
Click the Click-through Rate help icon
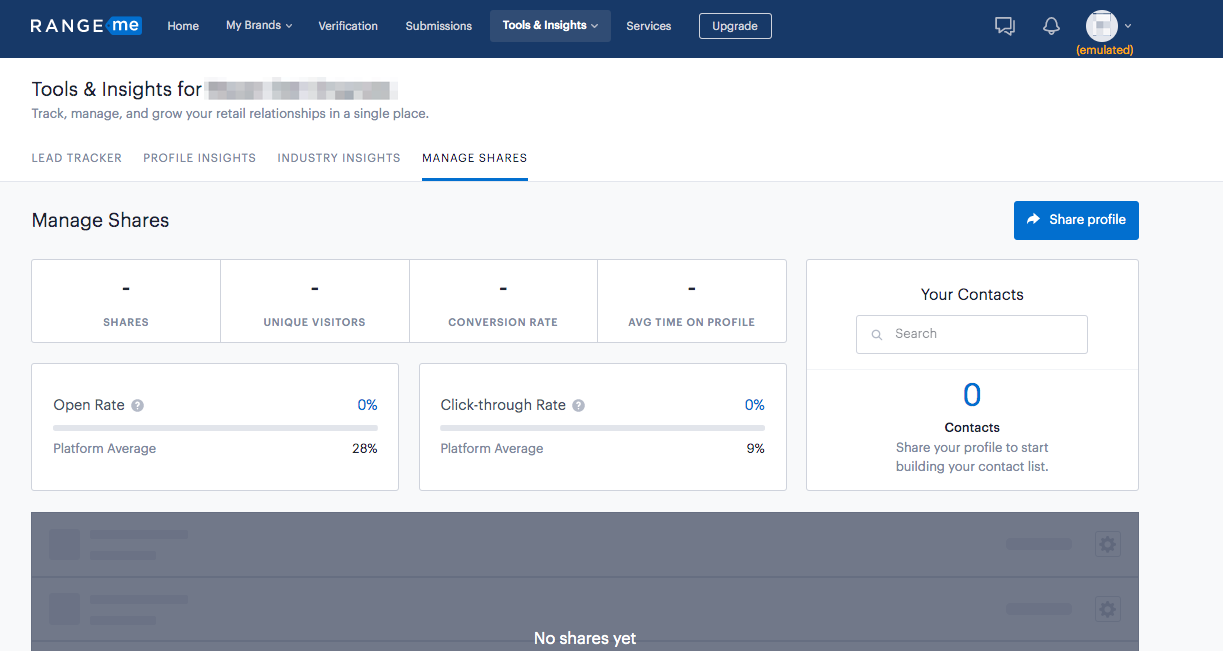point(579,406)
